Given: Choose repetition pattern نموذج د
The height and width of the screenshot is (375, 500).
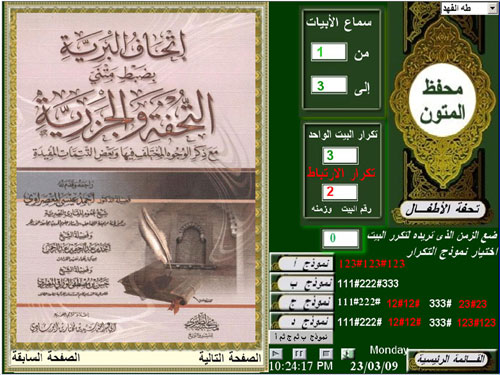Looking at the screenshot, I should [x=302, y=322].
